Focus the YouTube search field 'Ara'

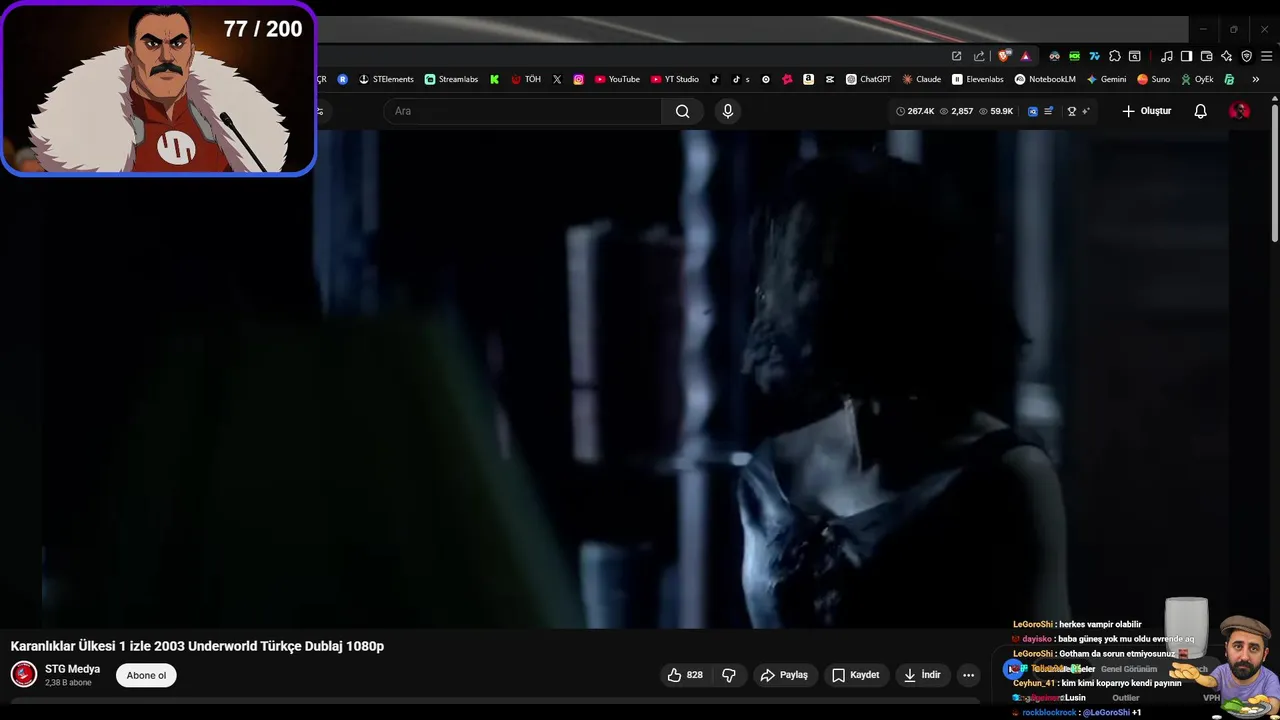522,111
